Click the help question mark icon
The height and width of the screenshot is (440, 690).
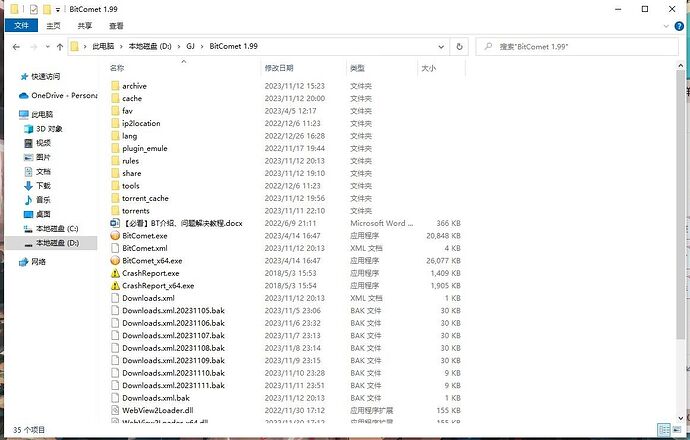pos(679,26)
